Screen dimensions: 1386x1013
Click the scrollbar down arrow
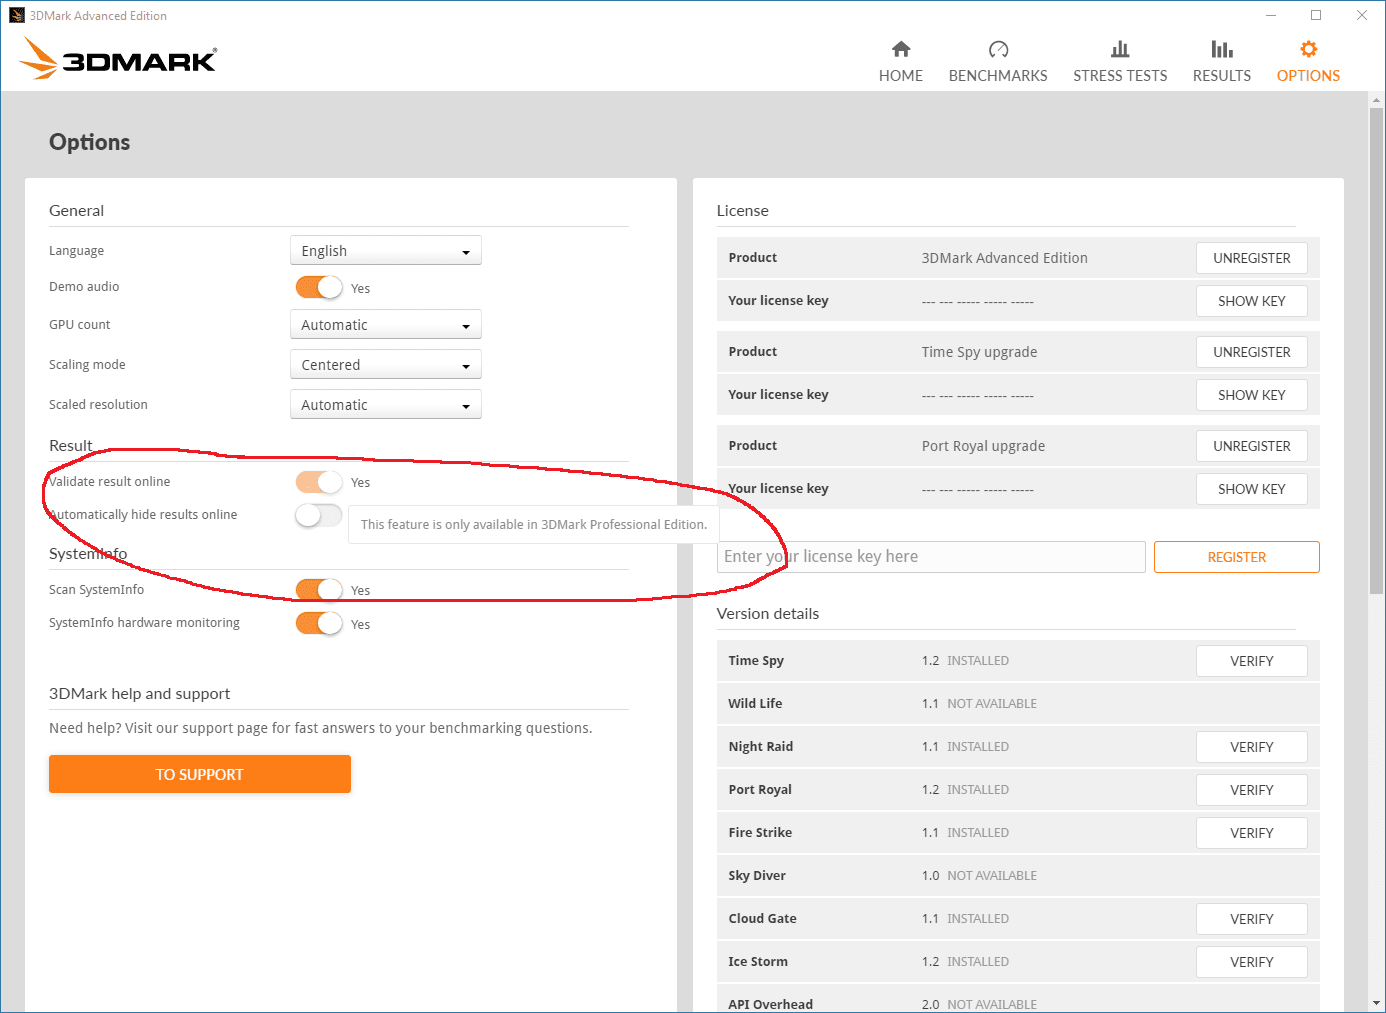[x=1377, y=1003]
